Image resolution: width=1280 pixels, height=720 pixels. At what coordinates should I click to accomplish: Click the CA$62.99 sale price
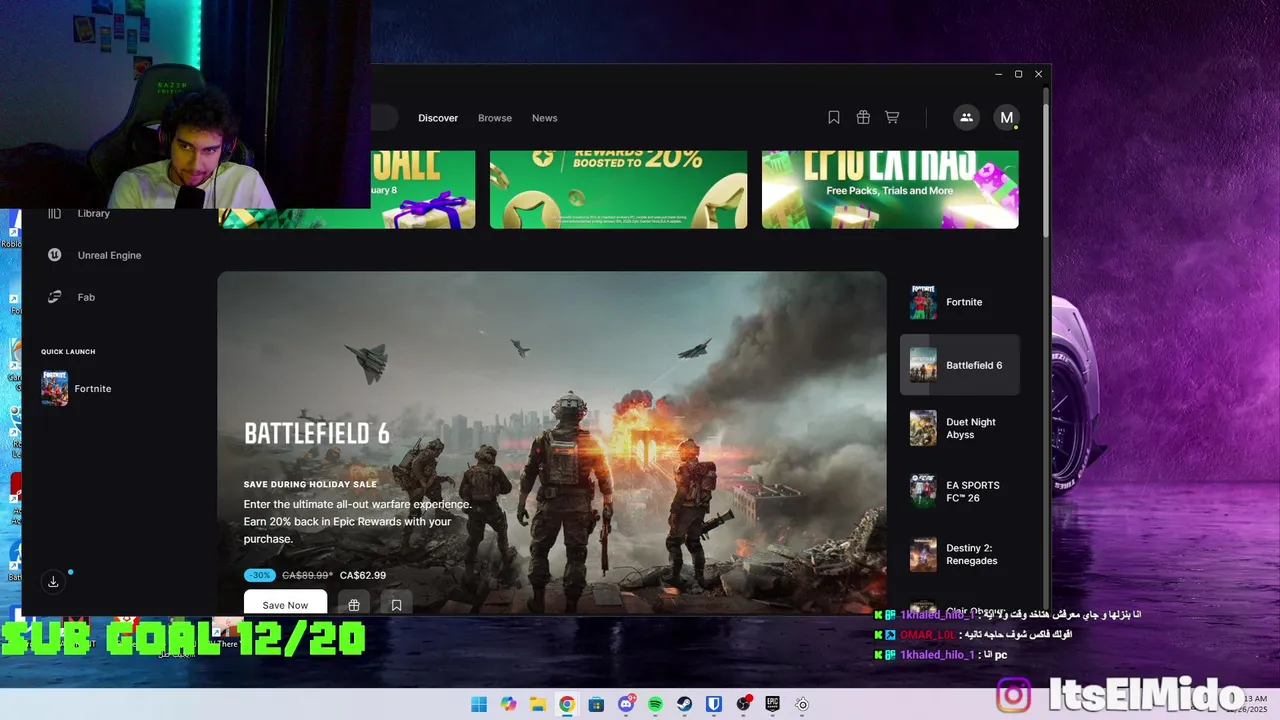363,575
